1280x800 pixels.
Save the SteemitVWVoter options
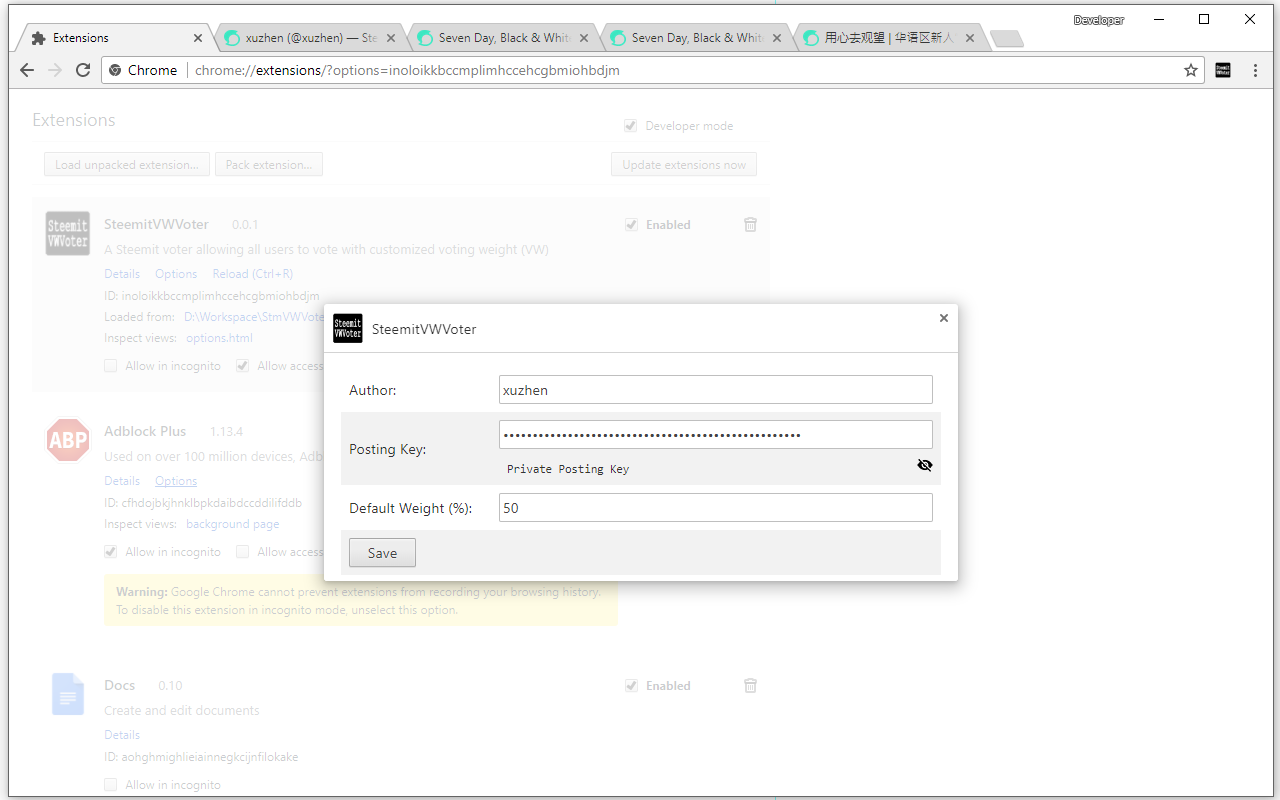382,553
